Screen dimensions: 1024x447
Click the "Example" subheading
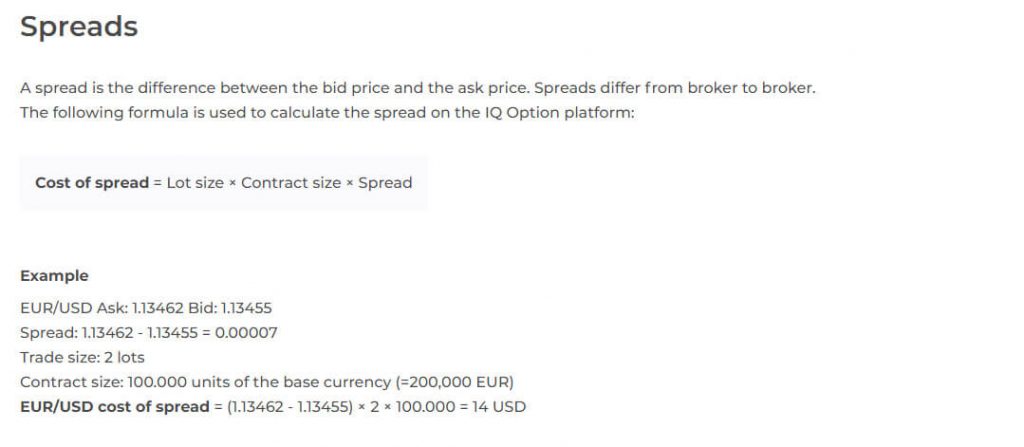click(54, 276)
